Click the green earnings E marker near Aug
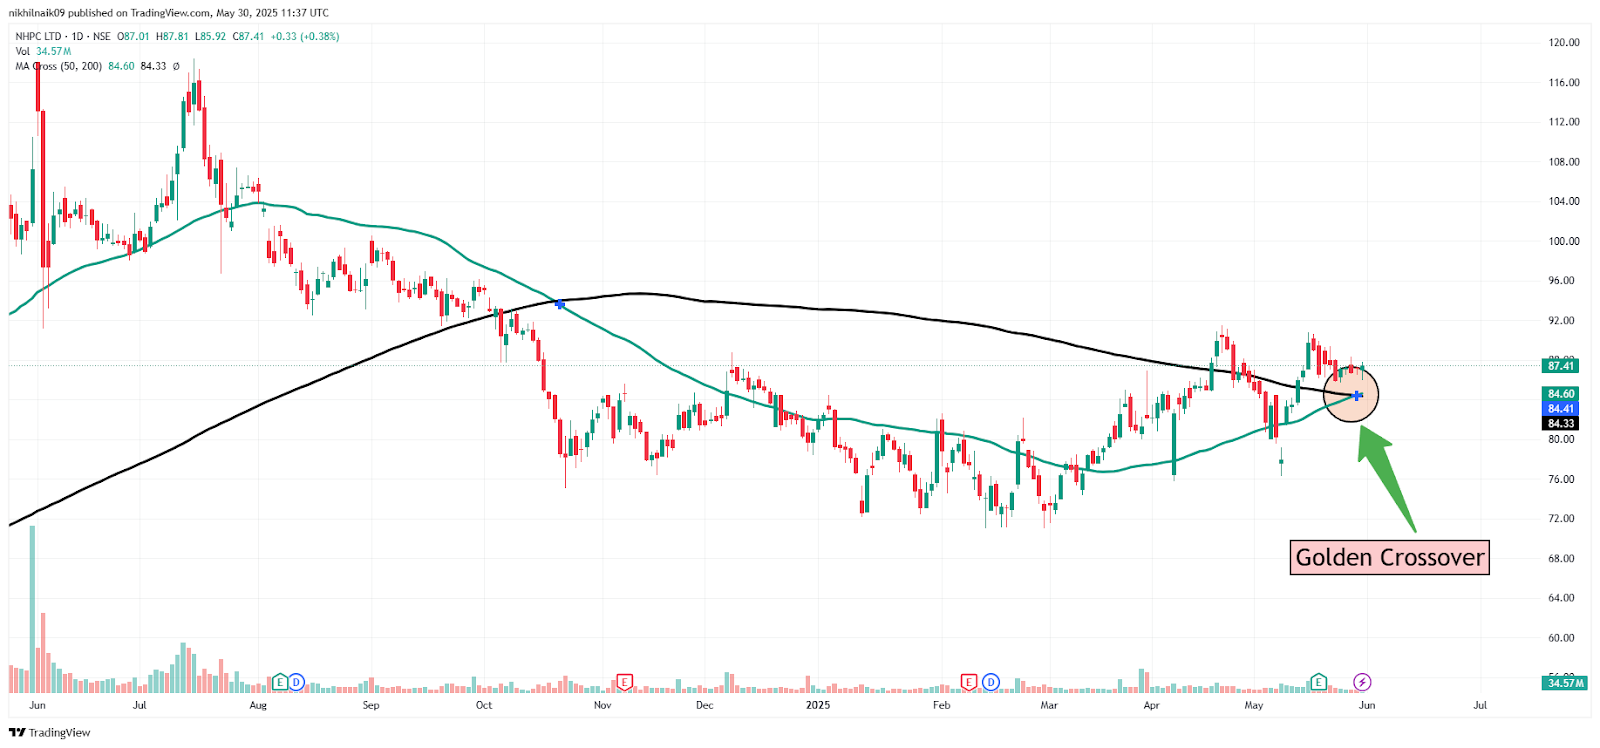 pyautogui.click(x=280, y=682)
